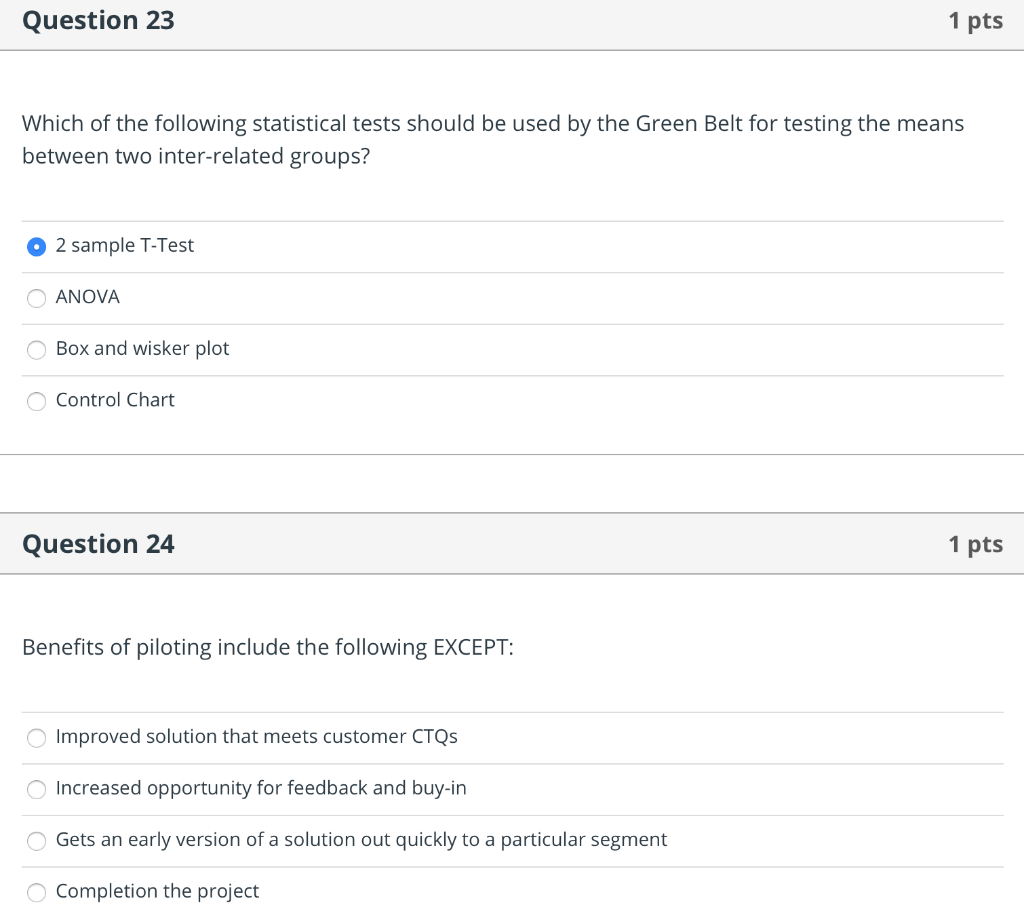
Task: Choose "Increased opportunity for feedback and buy-in"
Action: click(36, 789)
